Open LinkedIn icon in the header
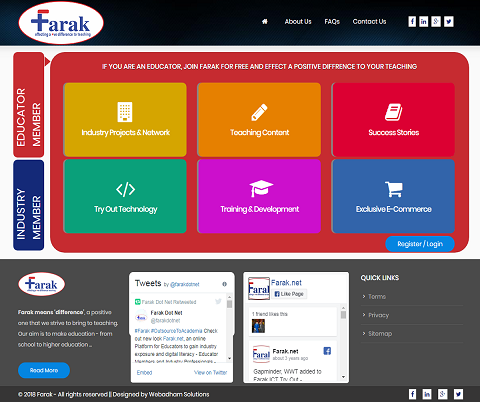Viewport: 480px width, 402px height. tap(424, 22)
